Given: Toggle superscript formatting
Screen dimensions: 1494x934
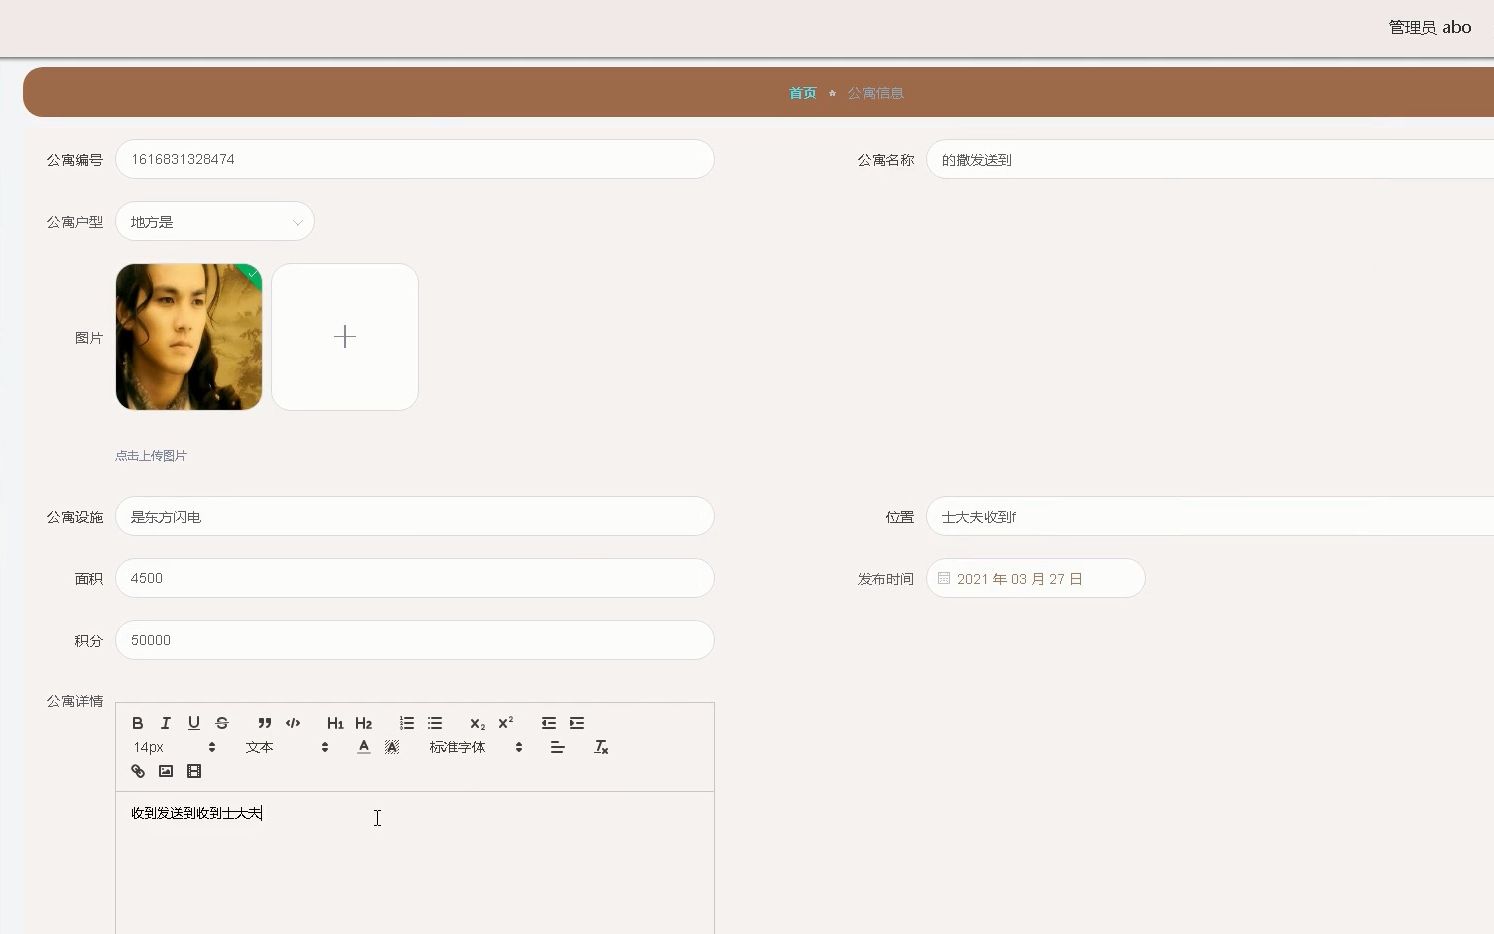Looking at the screenshot, I should [505, 723].
